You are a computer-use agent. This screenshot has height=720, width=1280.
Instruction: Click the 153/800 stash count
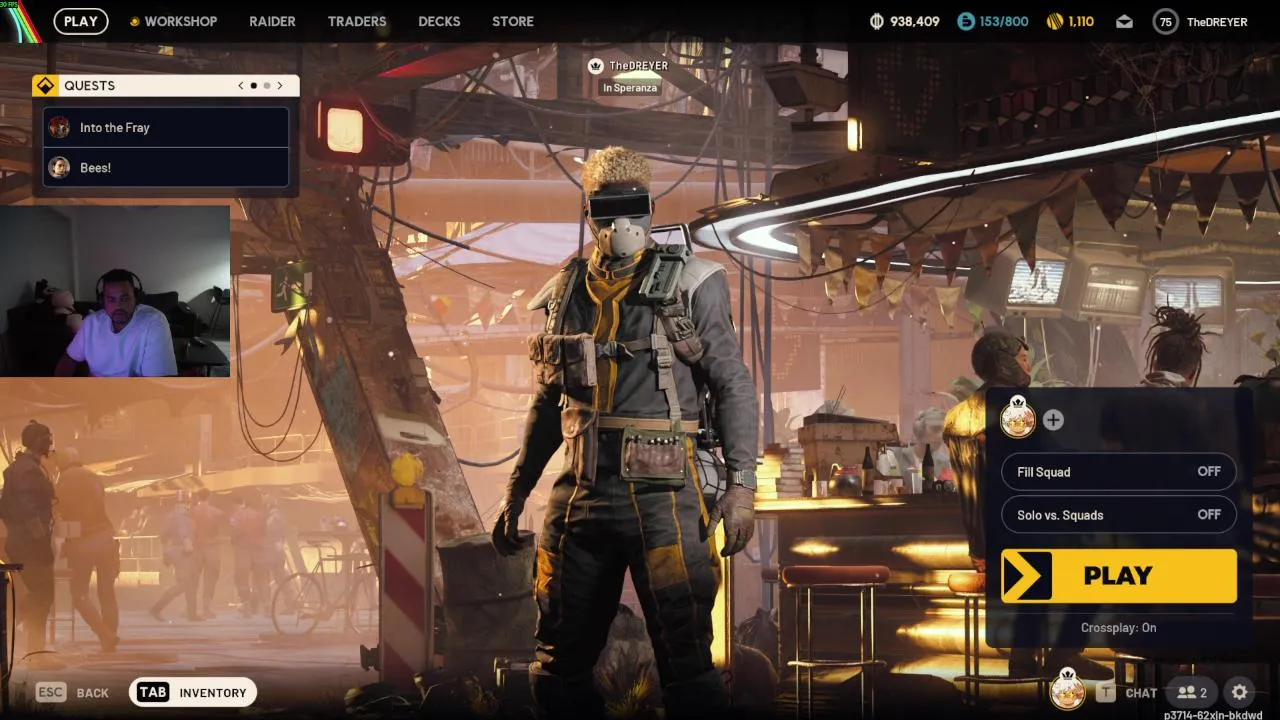pos(1004,21)
